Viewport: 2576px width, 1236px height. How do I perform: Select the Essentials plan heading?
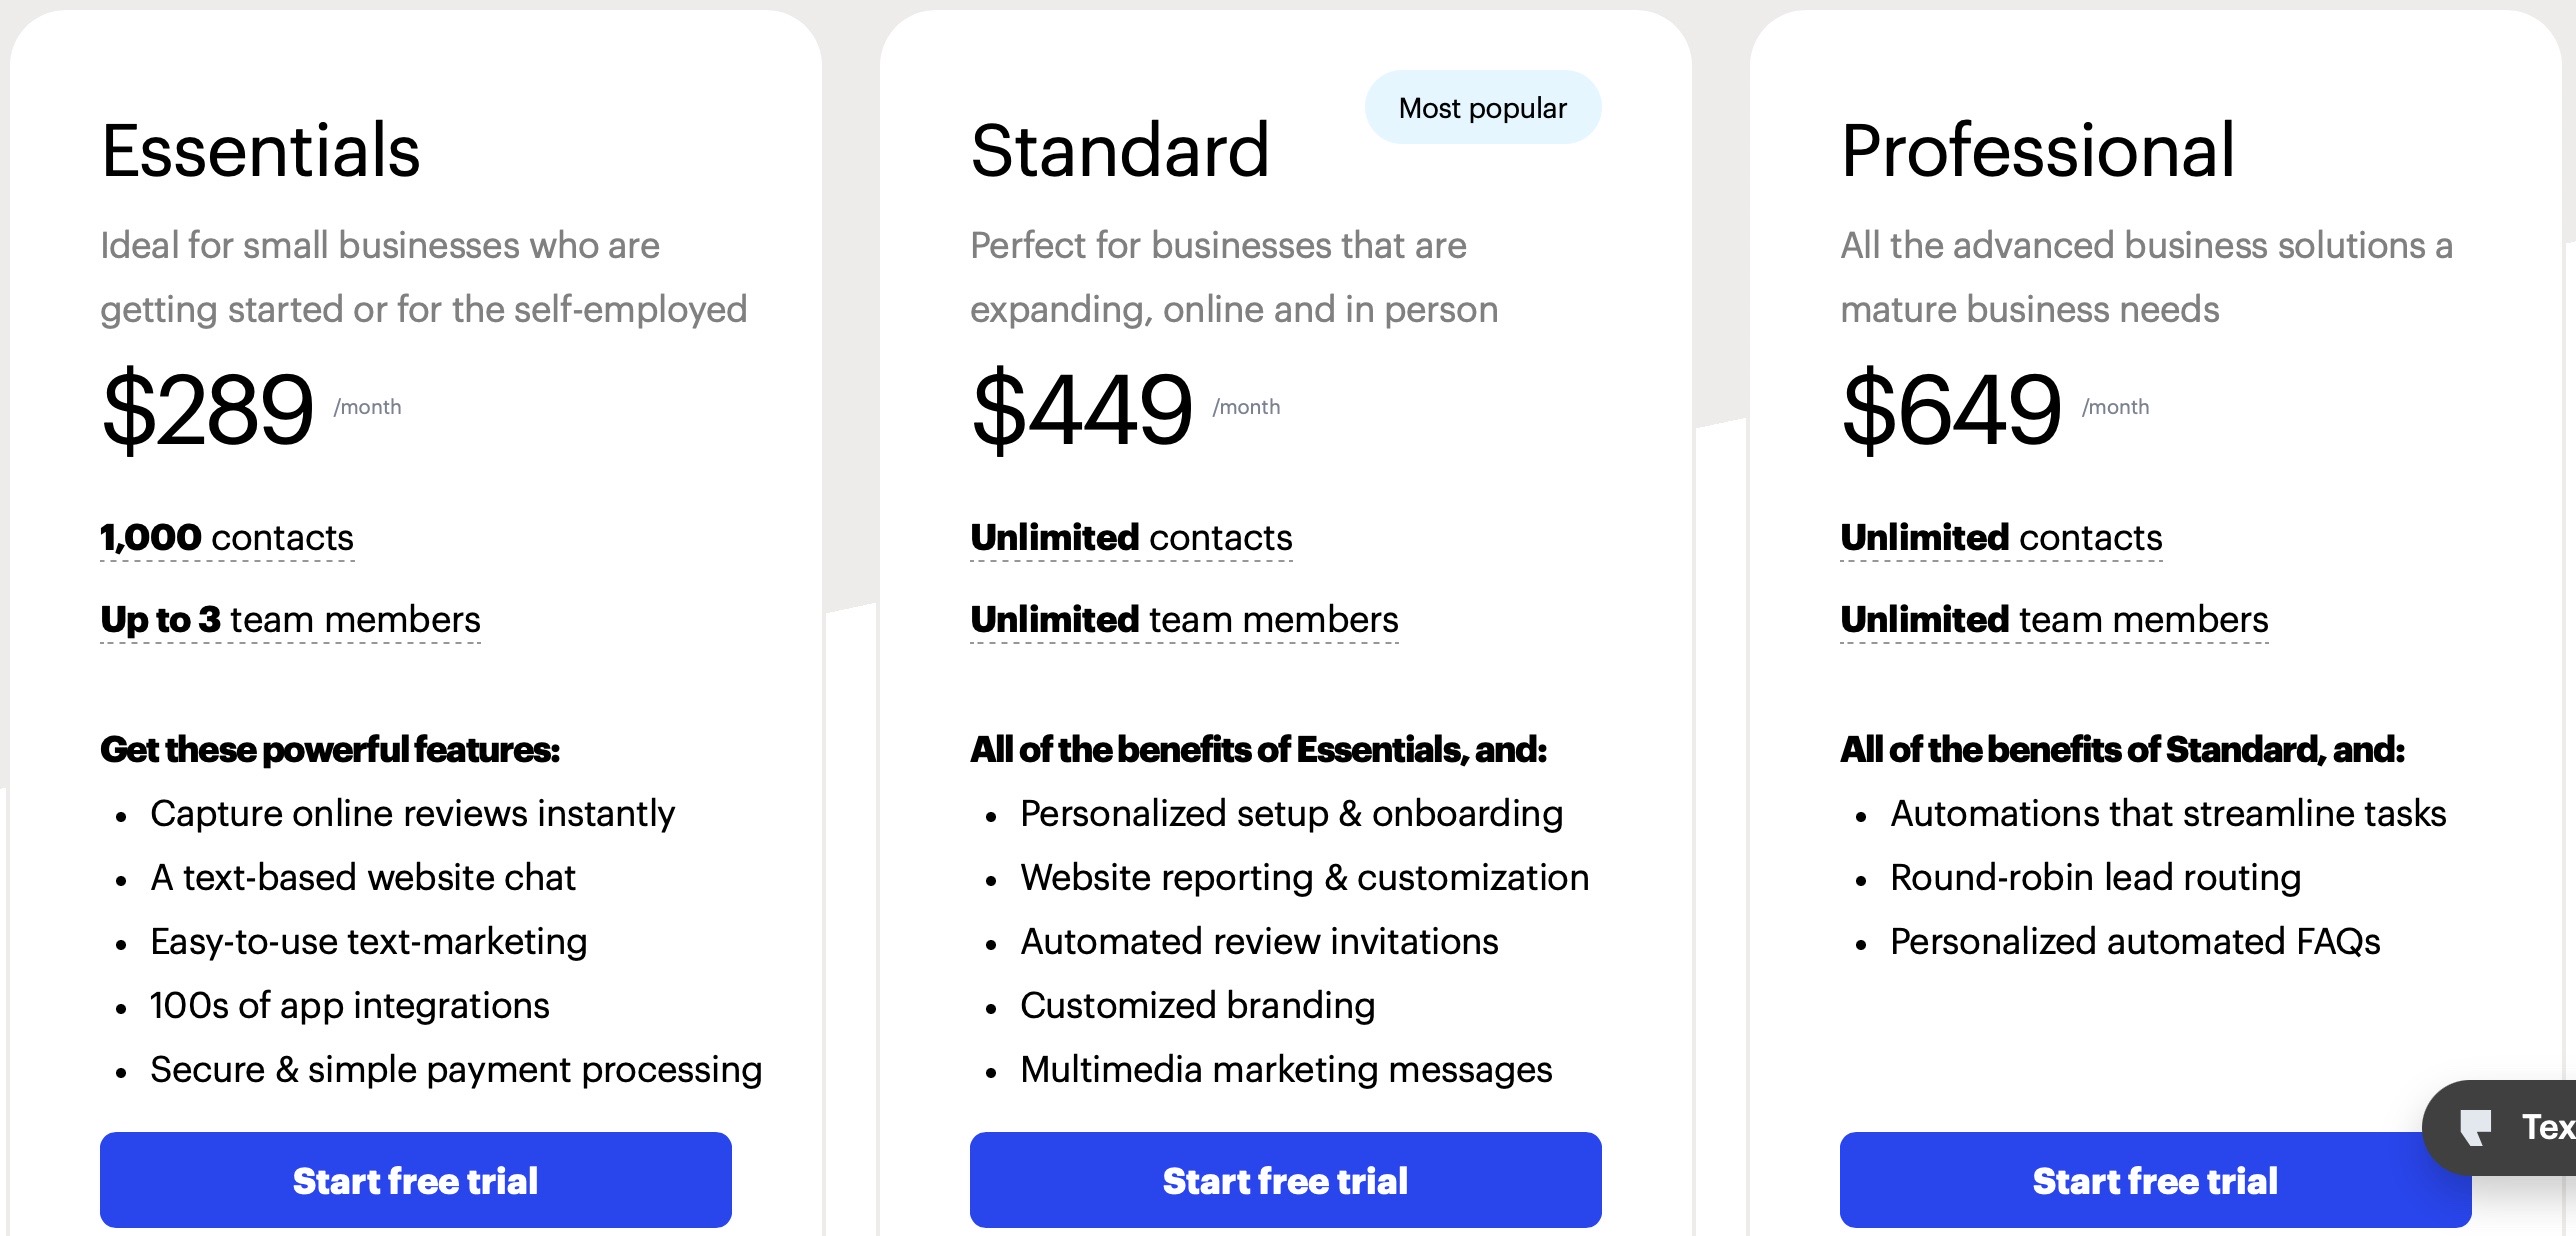pyautogui.click(x=260, y=150)
